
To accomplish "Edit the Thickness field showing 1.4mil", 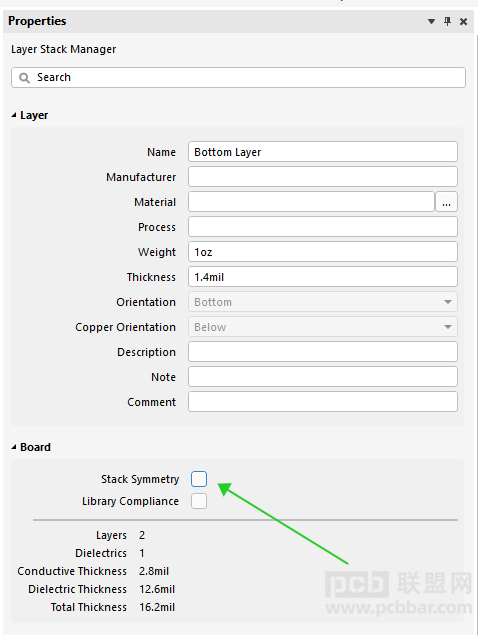I will click(x=323, y=277).
